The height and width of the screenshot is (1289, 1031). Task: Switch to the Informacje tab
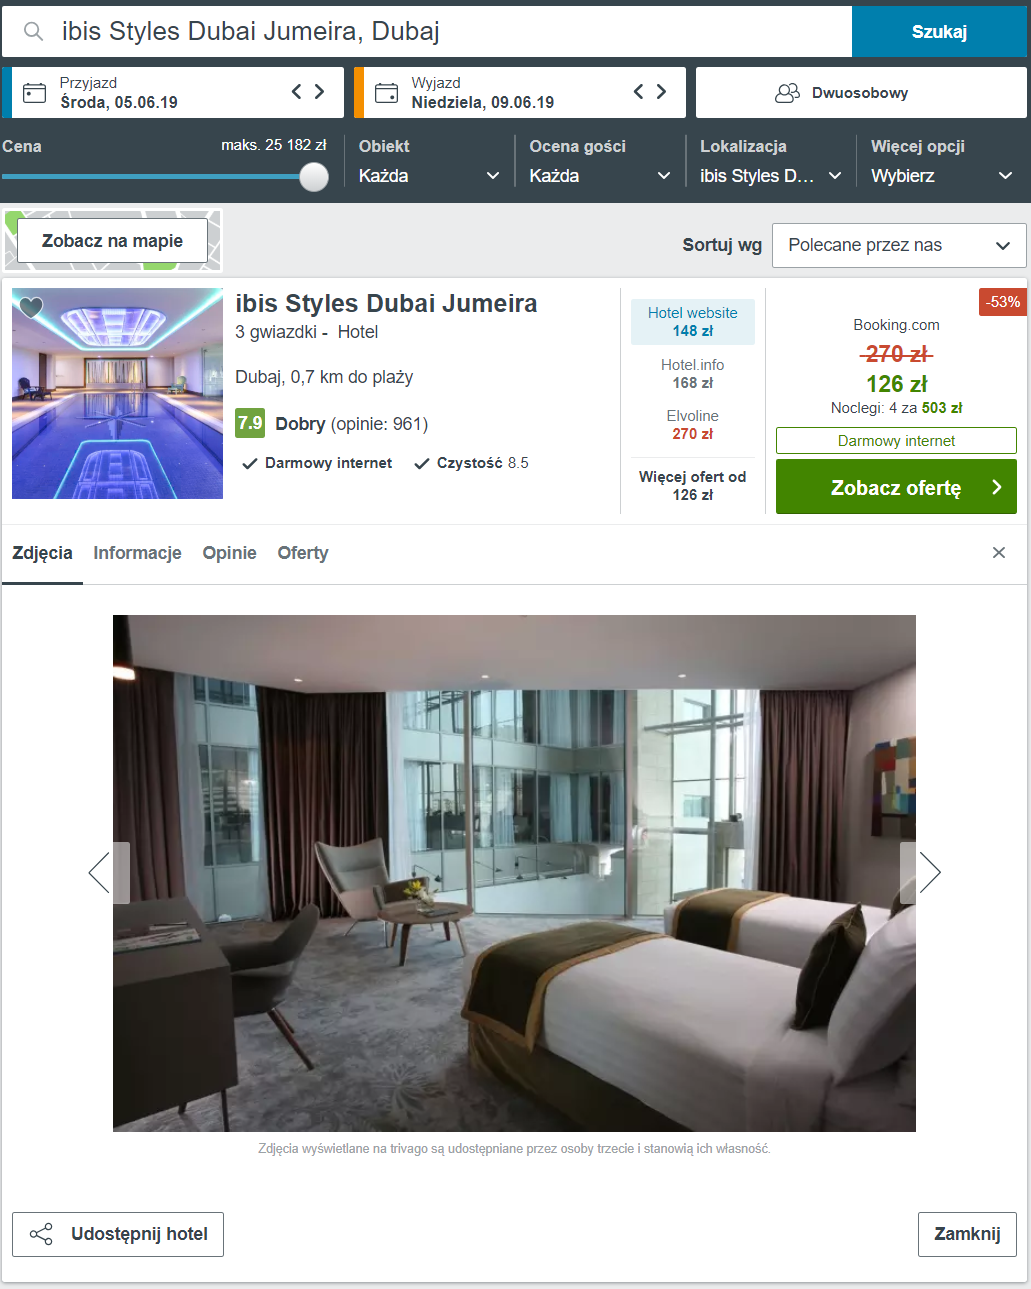137,553
